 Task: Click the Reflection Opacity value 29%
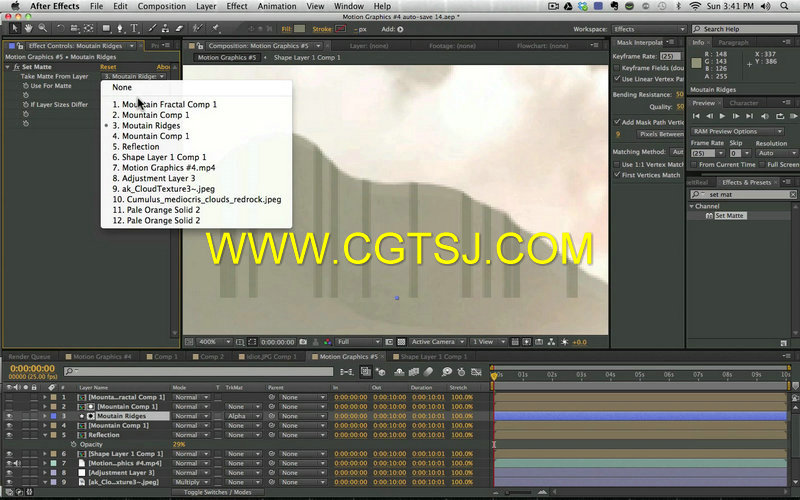point(179,444)
